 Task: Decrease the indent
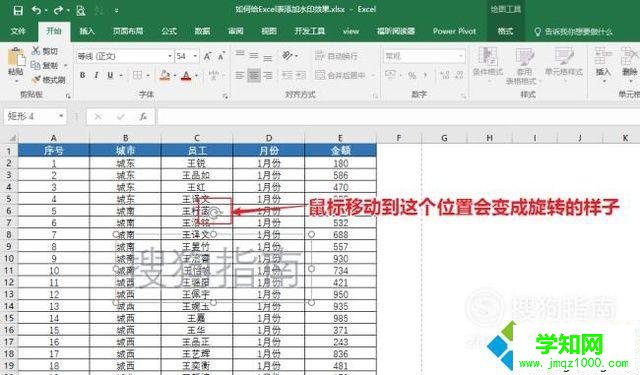pos(287,75)
